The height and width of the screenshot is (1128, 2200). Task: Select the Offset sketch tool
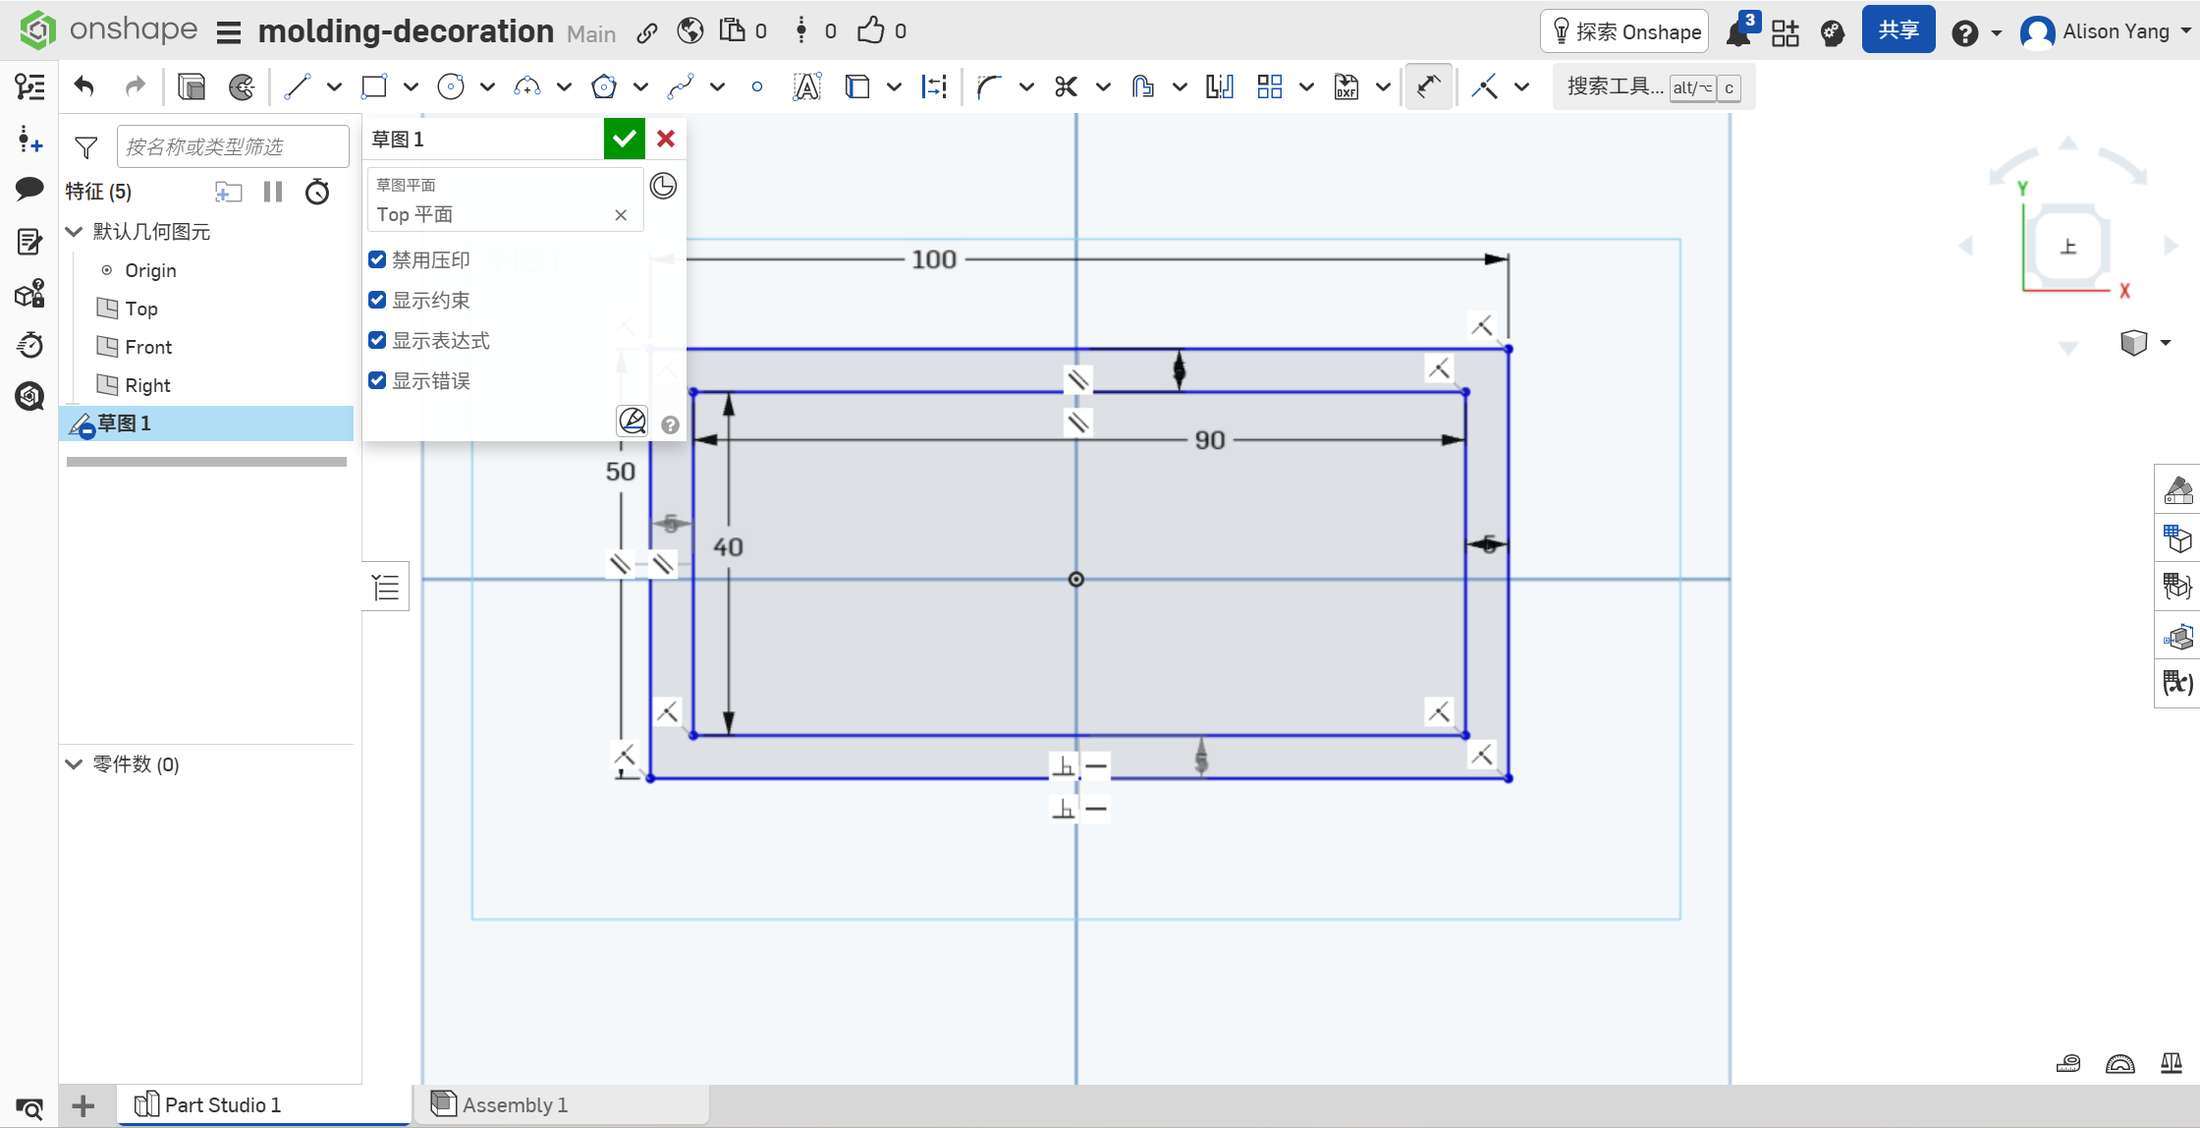click(1143, 87)
